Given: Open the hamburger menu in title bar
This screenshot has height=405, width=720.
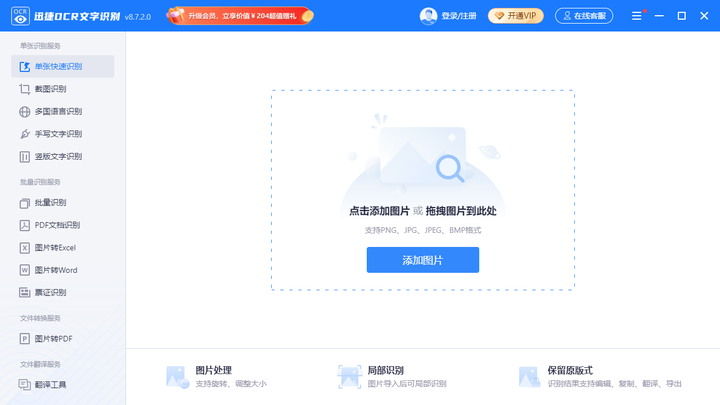Looking at the screenshot, I should 636,16.
